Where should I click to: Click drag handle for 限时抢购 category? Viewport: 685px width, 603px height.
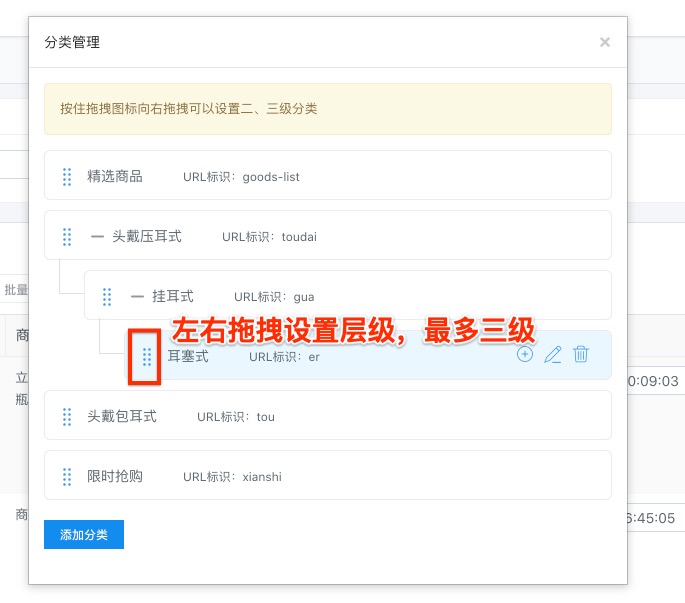(x=67, y=477)
